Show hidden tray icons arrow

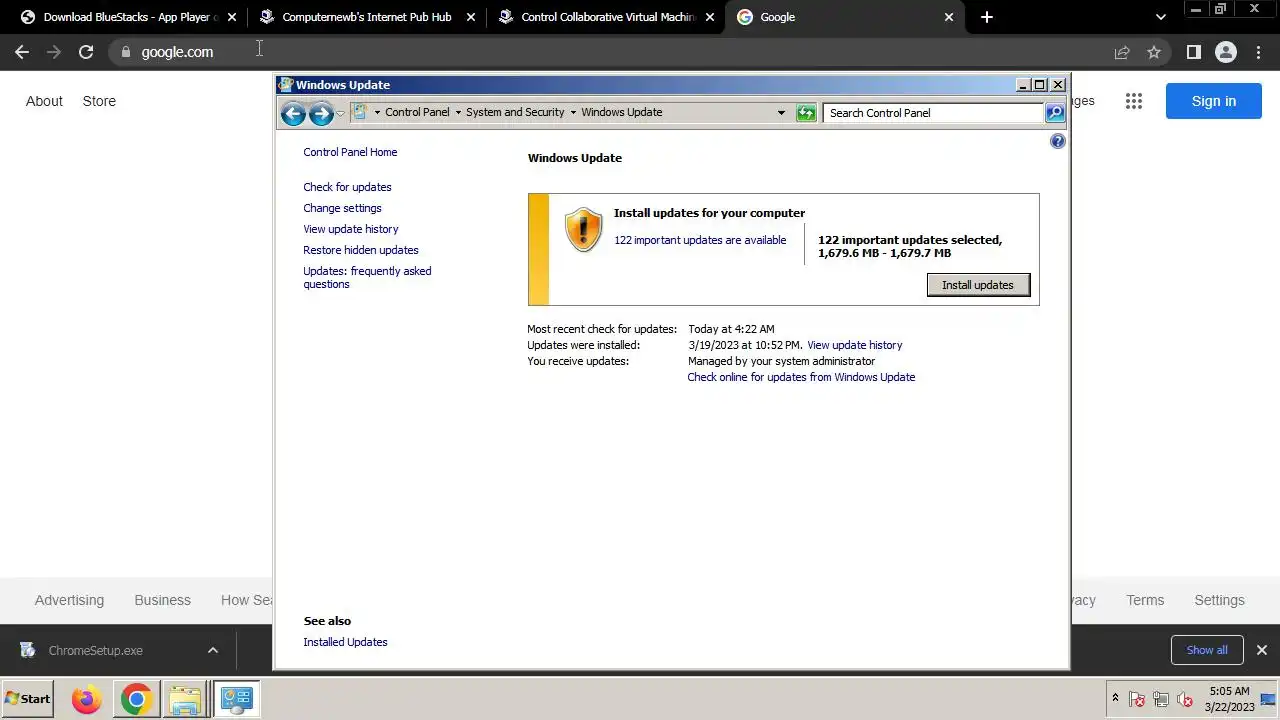point(1115,698)
